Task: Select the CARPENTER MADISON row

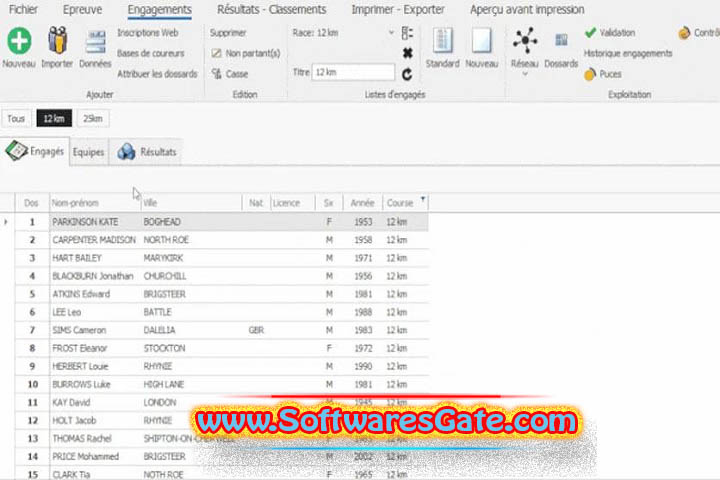Action: click(222, 240)
